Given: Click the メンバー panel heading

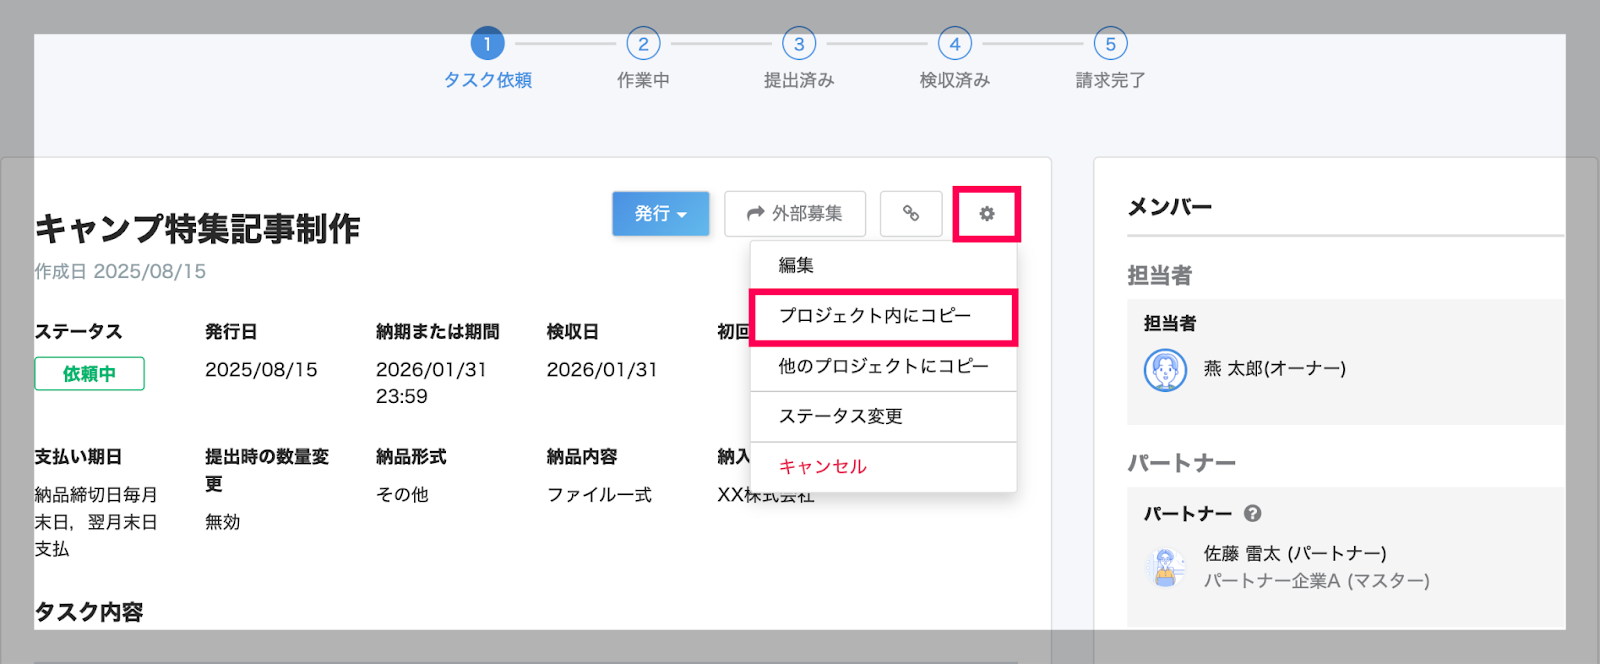Looking at the screenshot, I should (x=1169, y=207).
